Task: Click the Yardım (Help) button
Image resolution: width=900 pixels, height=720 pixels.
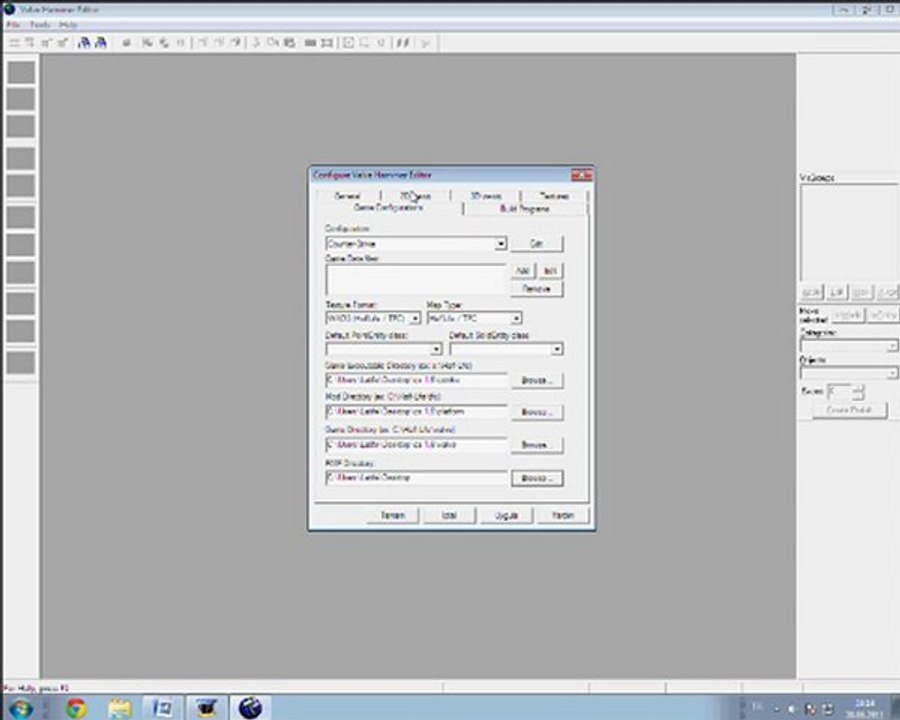Action: (x=562, y=515)
